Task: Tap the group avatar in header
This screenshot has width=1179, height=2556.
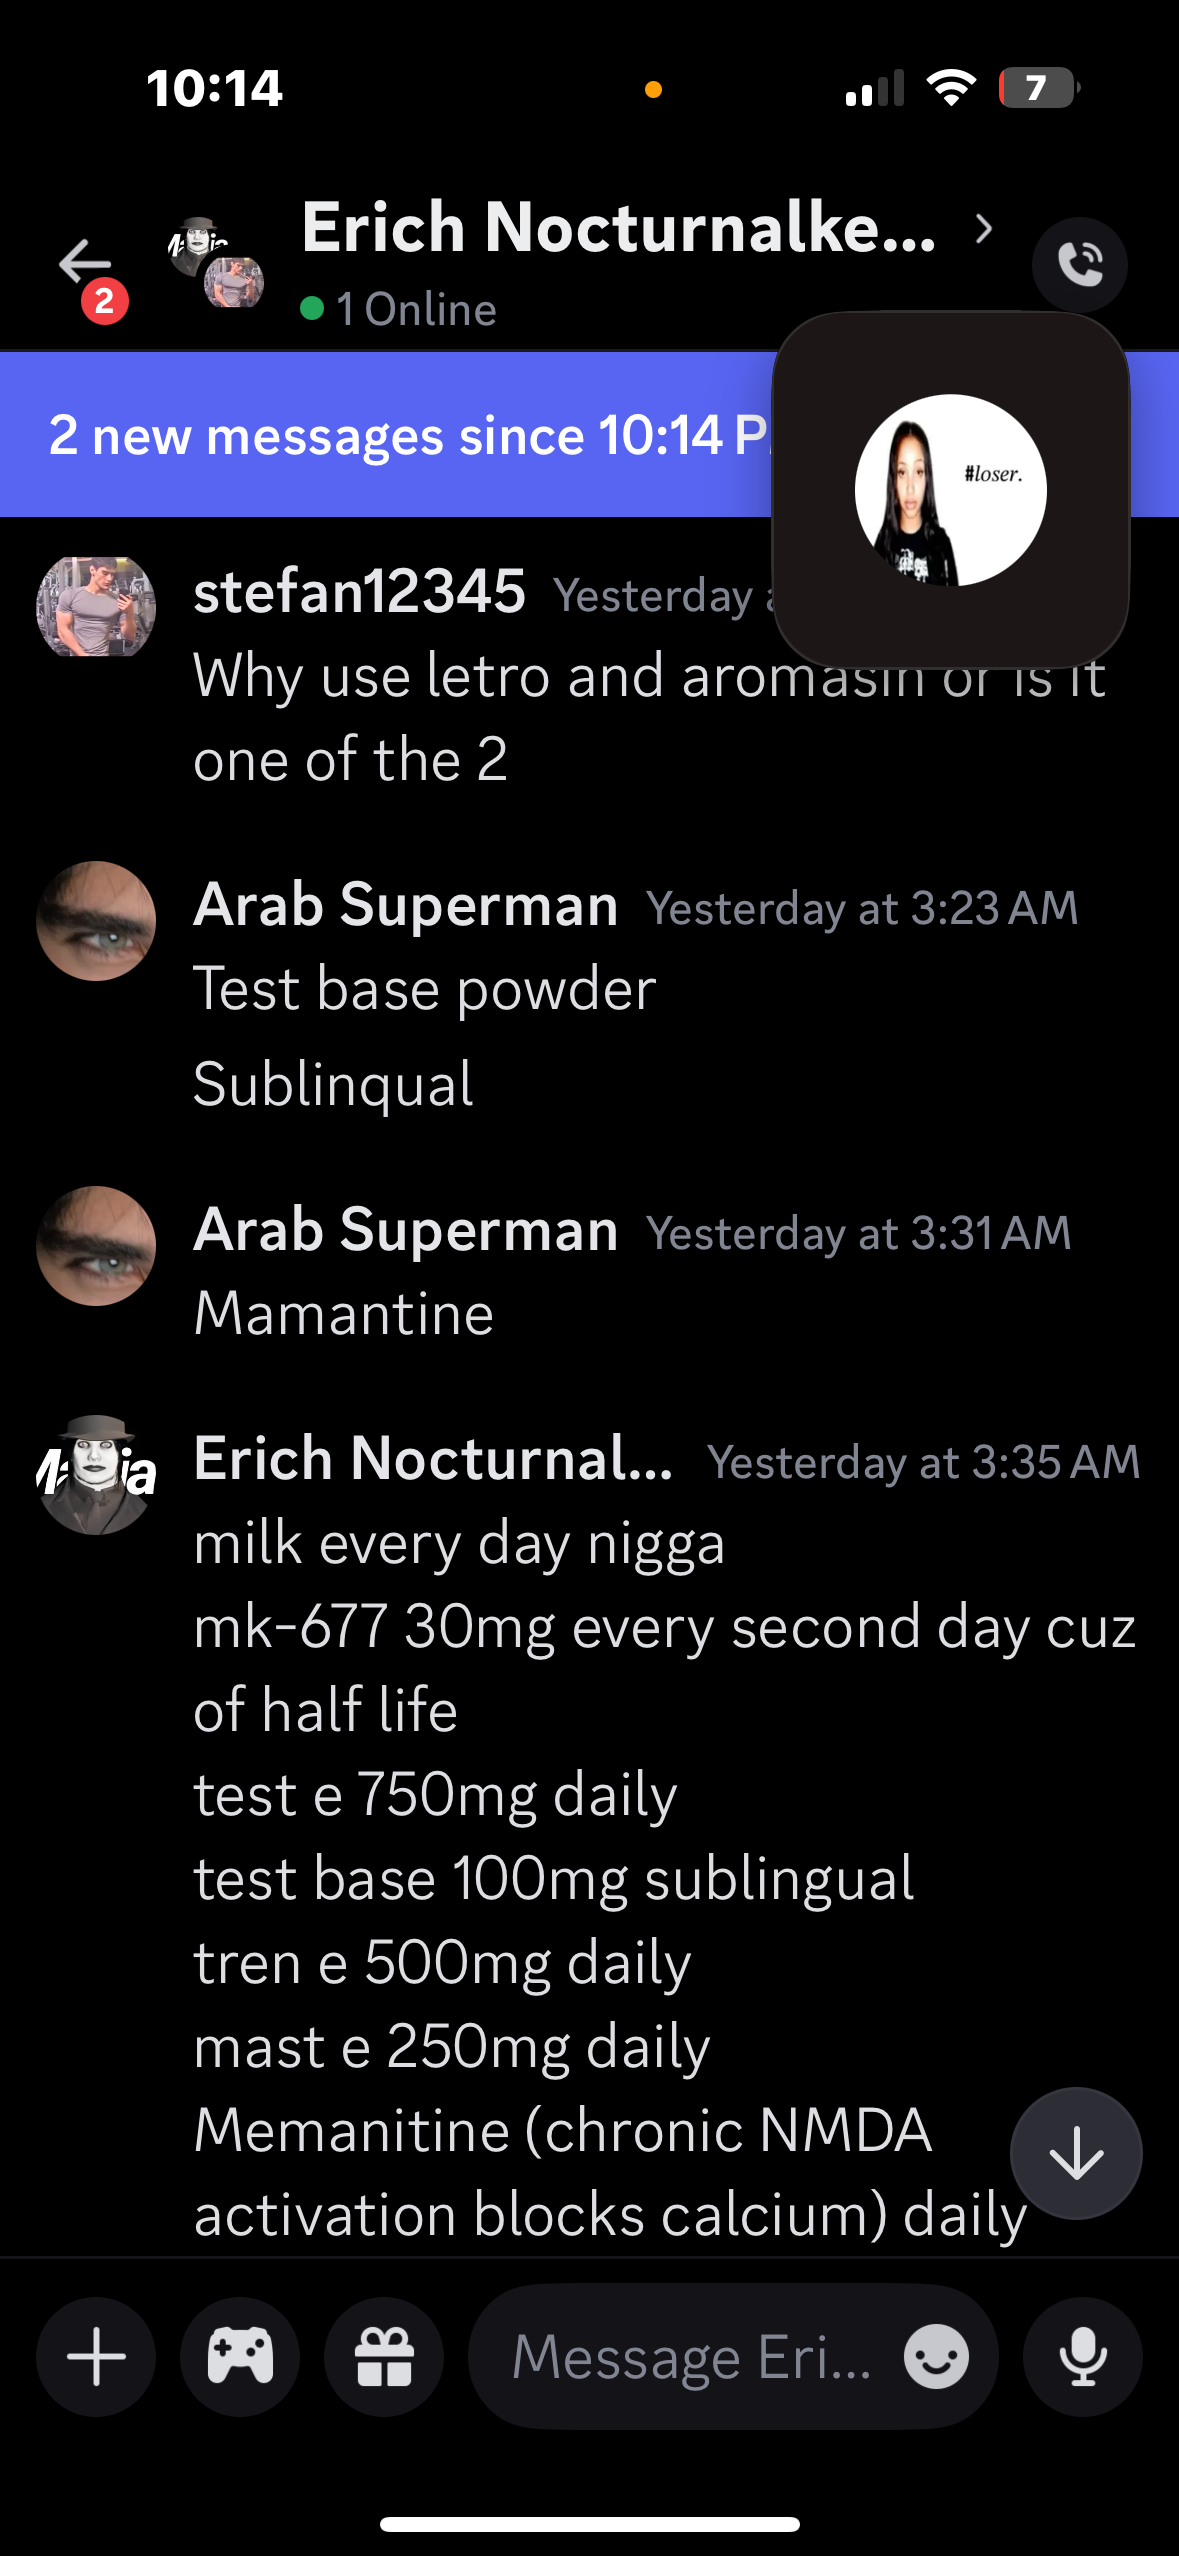Action: pyautogui.click(x=215, y=262)
